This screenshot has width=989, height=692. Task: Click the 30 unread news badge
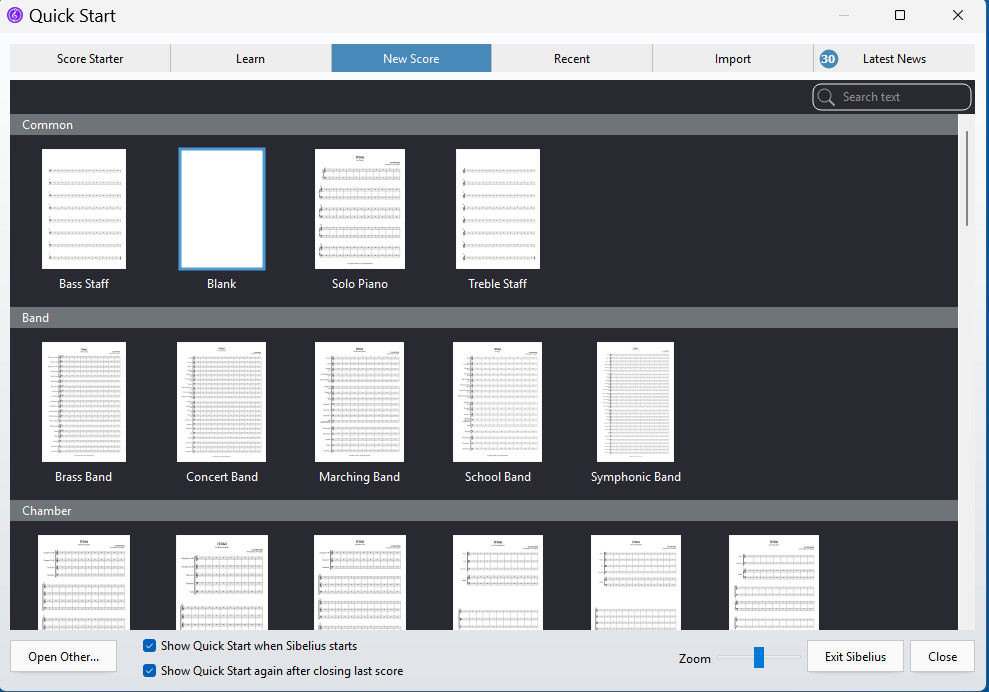click(x=828, y=59)
